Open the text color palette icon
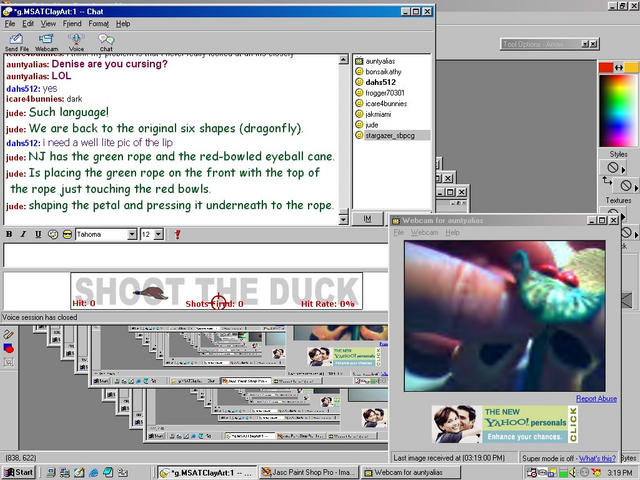640x480 pixels. click(x=53, y=234)
